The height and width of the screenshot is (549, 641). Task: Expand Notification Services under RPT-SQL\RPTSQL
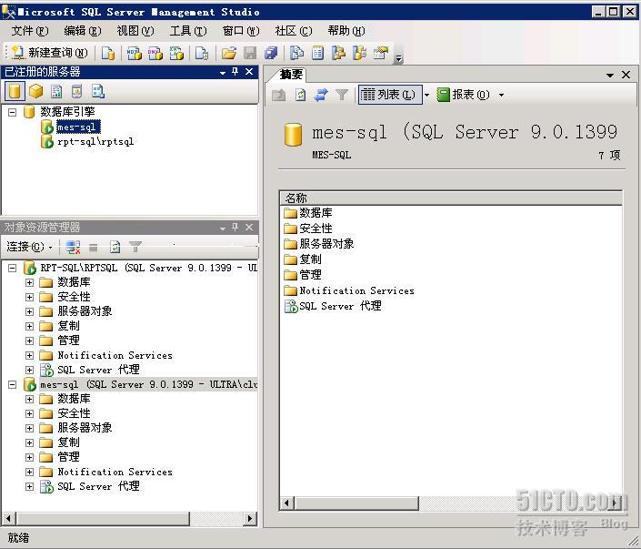point(29,355)
